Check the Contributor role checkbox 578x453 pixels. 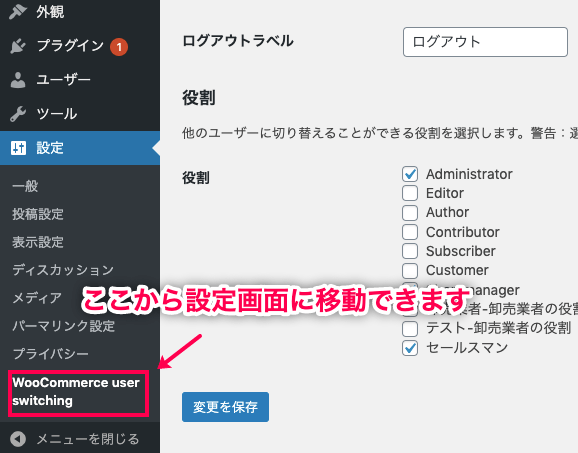pos(410,232)
